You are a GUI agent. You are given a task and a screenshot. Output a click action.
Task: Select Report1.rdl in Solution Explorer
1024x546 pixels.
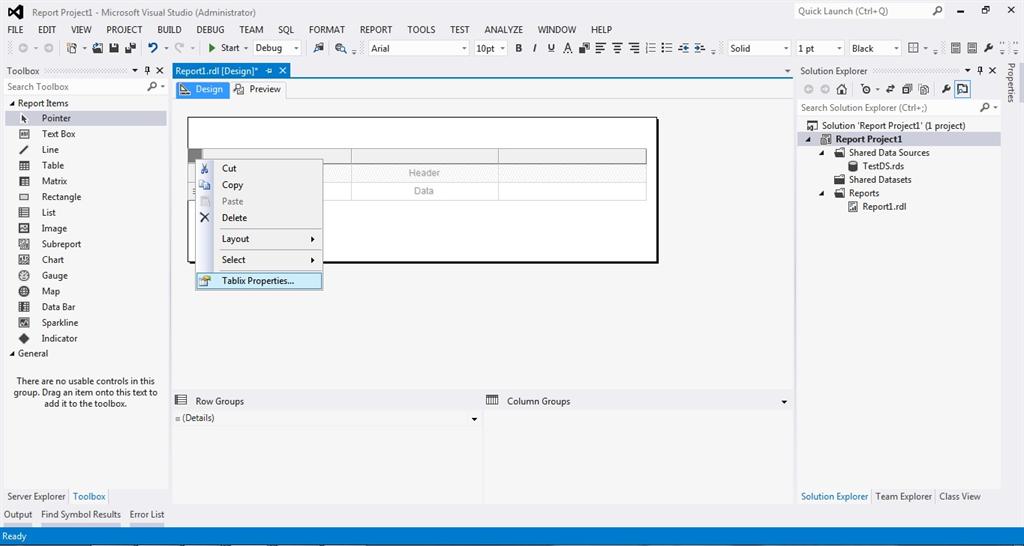pyautogui.click(x=884, y=207)
